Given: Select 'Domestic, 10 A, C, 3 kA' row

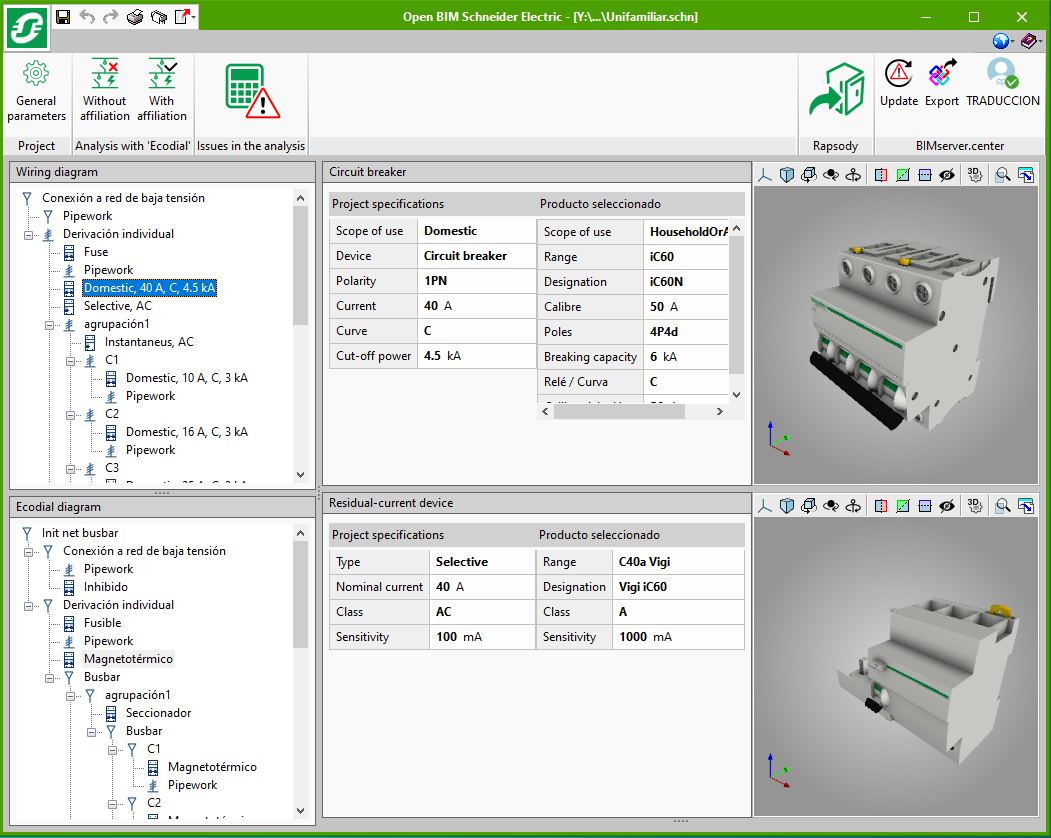Looking at the screenshot, I should [187, 378].
